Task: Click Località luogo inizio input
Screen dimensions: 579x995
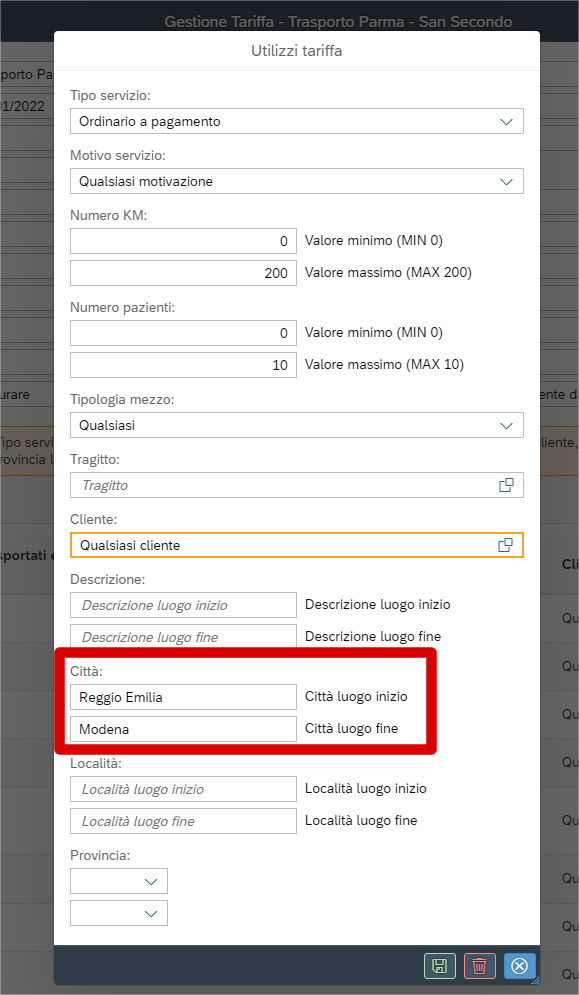Action: point(183,789)
